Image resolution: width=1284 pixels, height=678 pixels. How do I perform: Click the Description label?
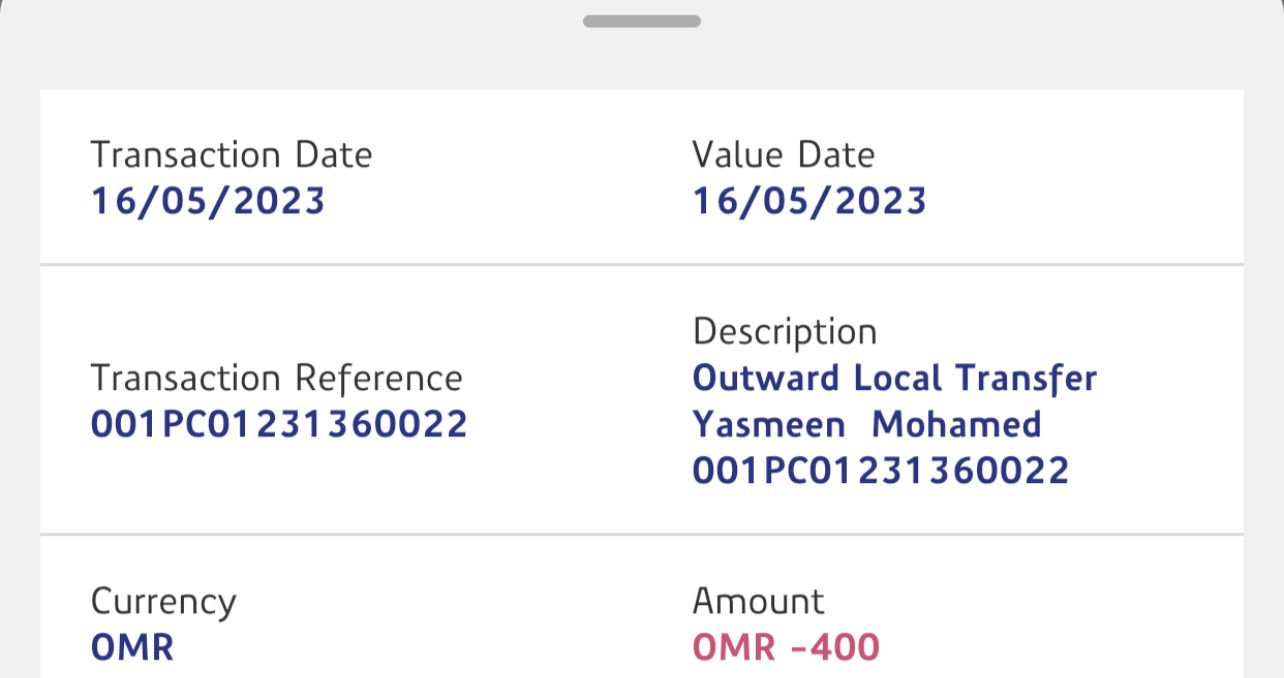tap(784, 332)
